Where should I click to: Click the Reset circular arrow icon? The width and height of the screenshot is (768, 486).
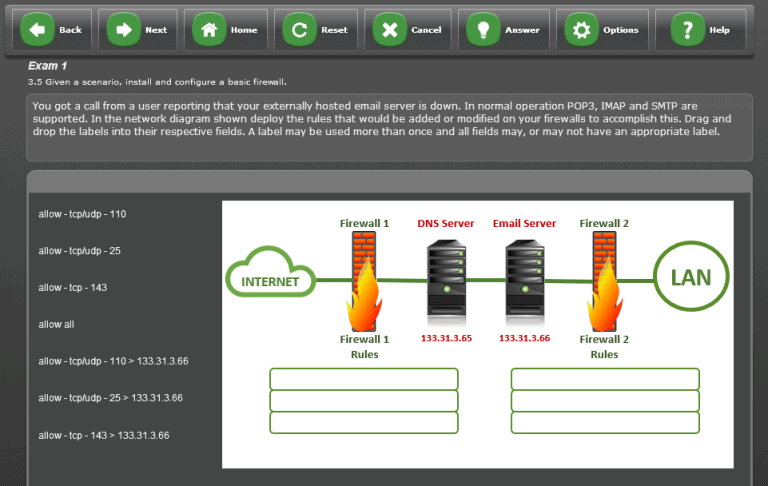[299, 30]
